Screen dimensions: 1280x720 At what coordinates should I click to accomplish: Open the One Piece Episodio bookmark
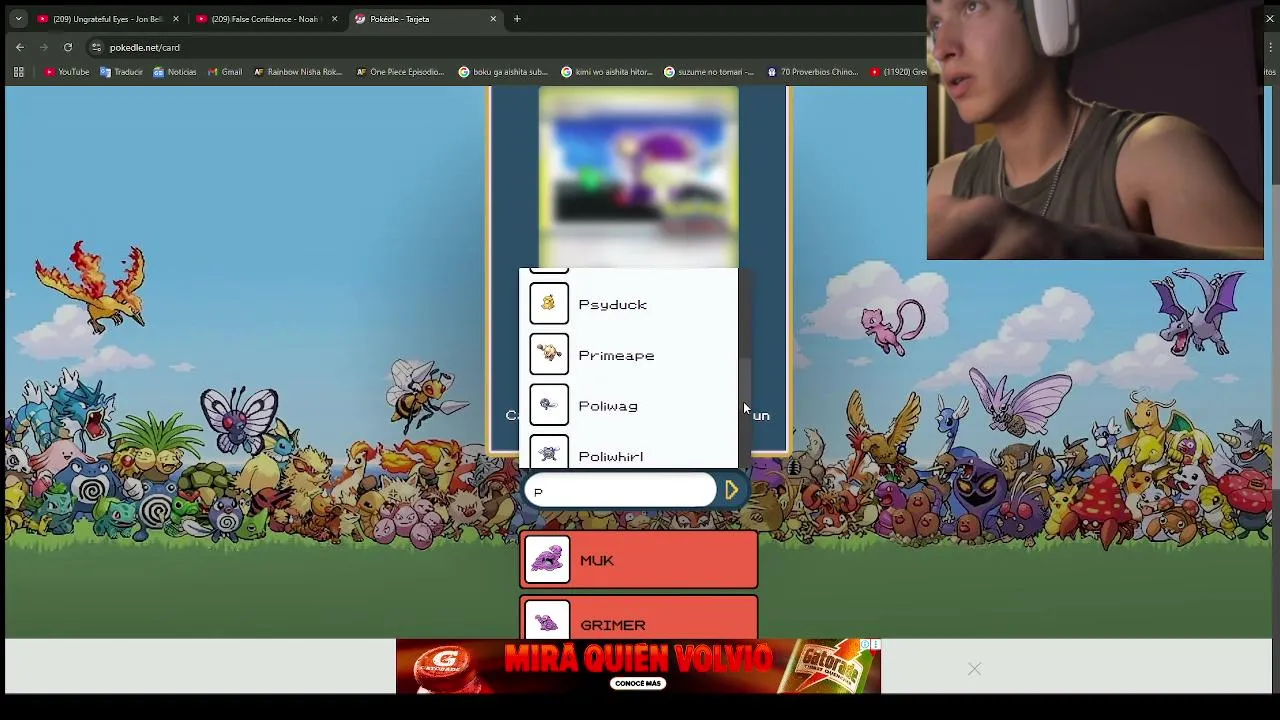[x=400, y=72]
